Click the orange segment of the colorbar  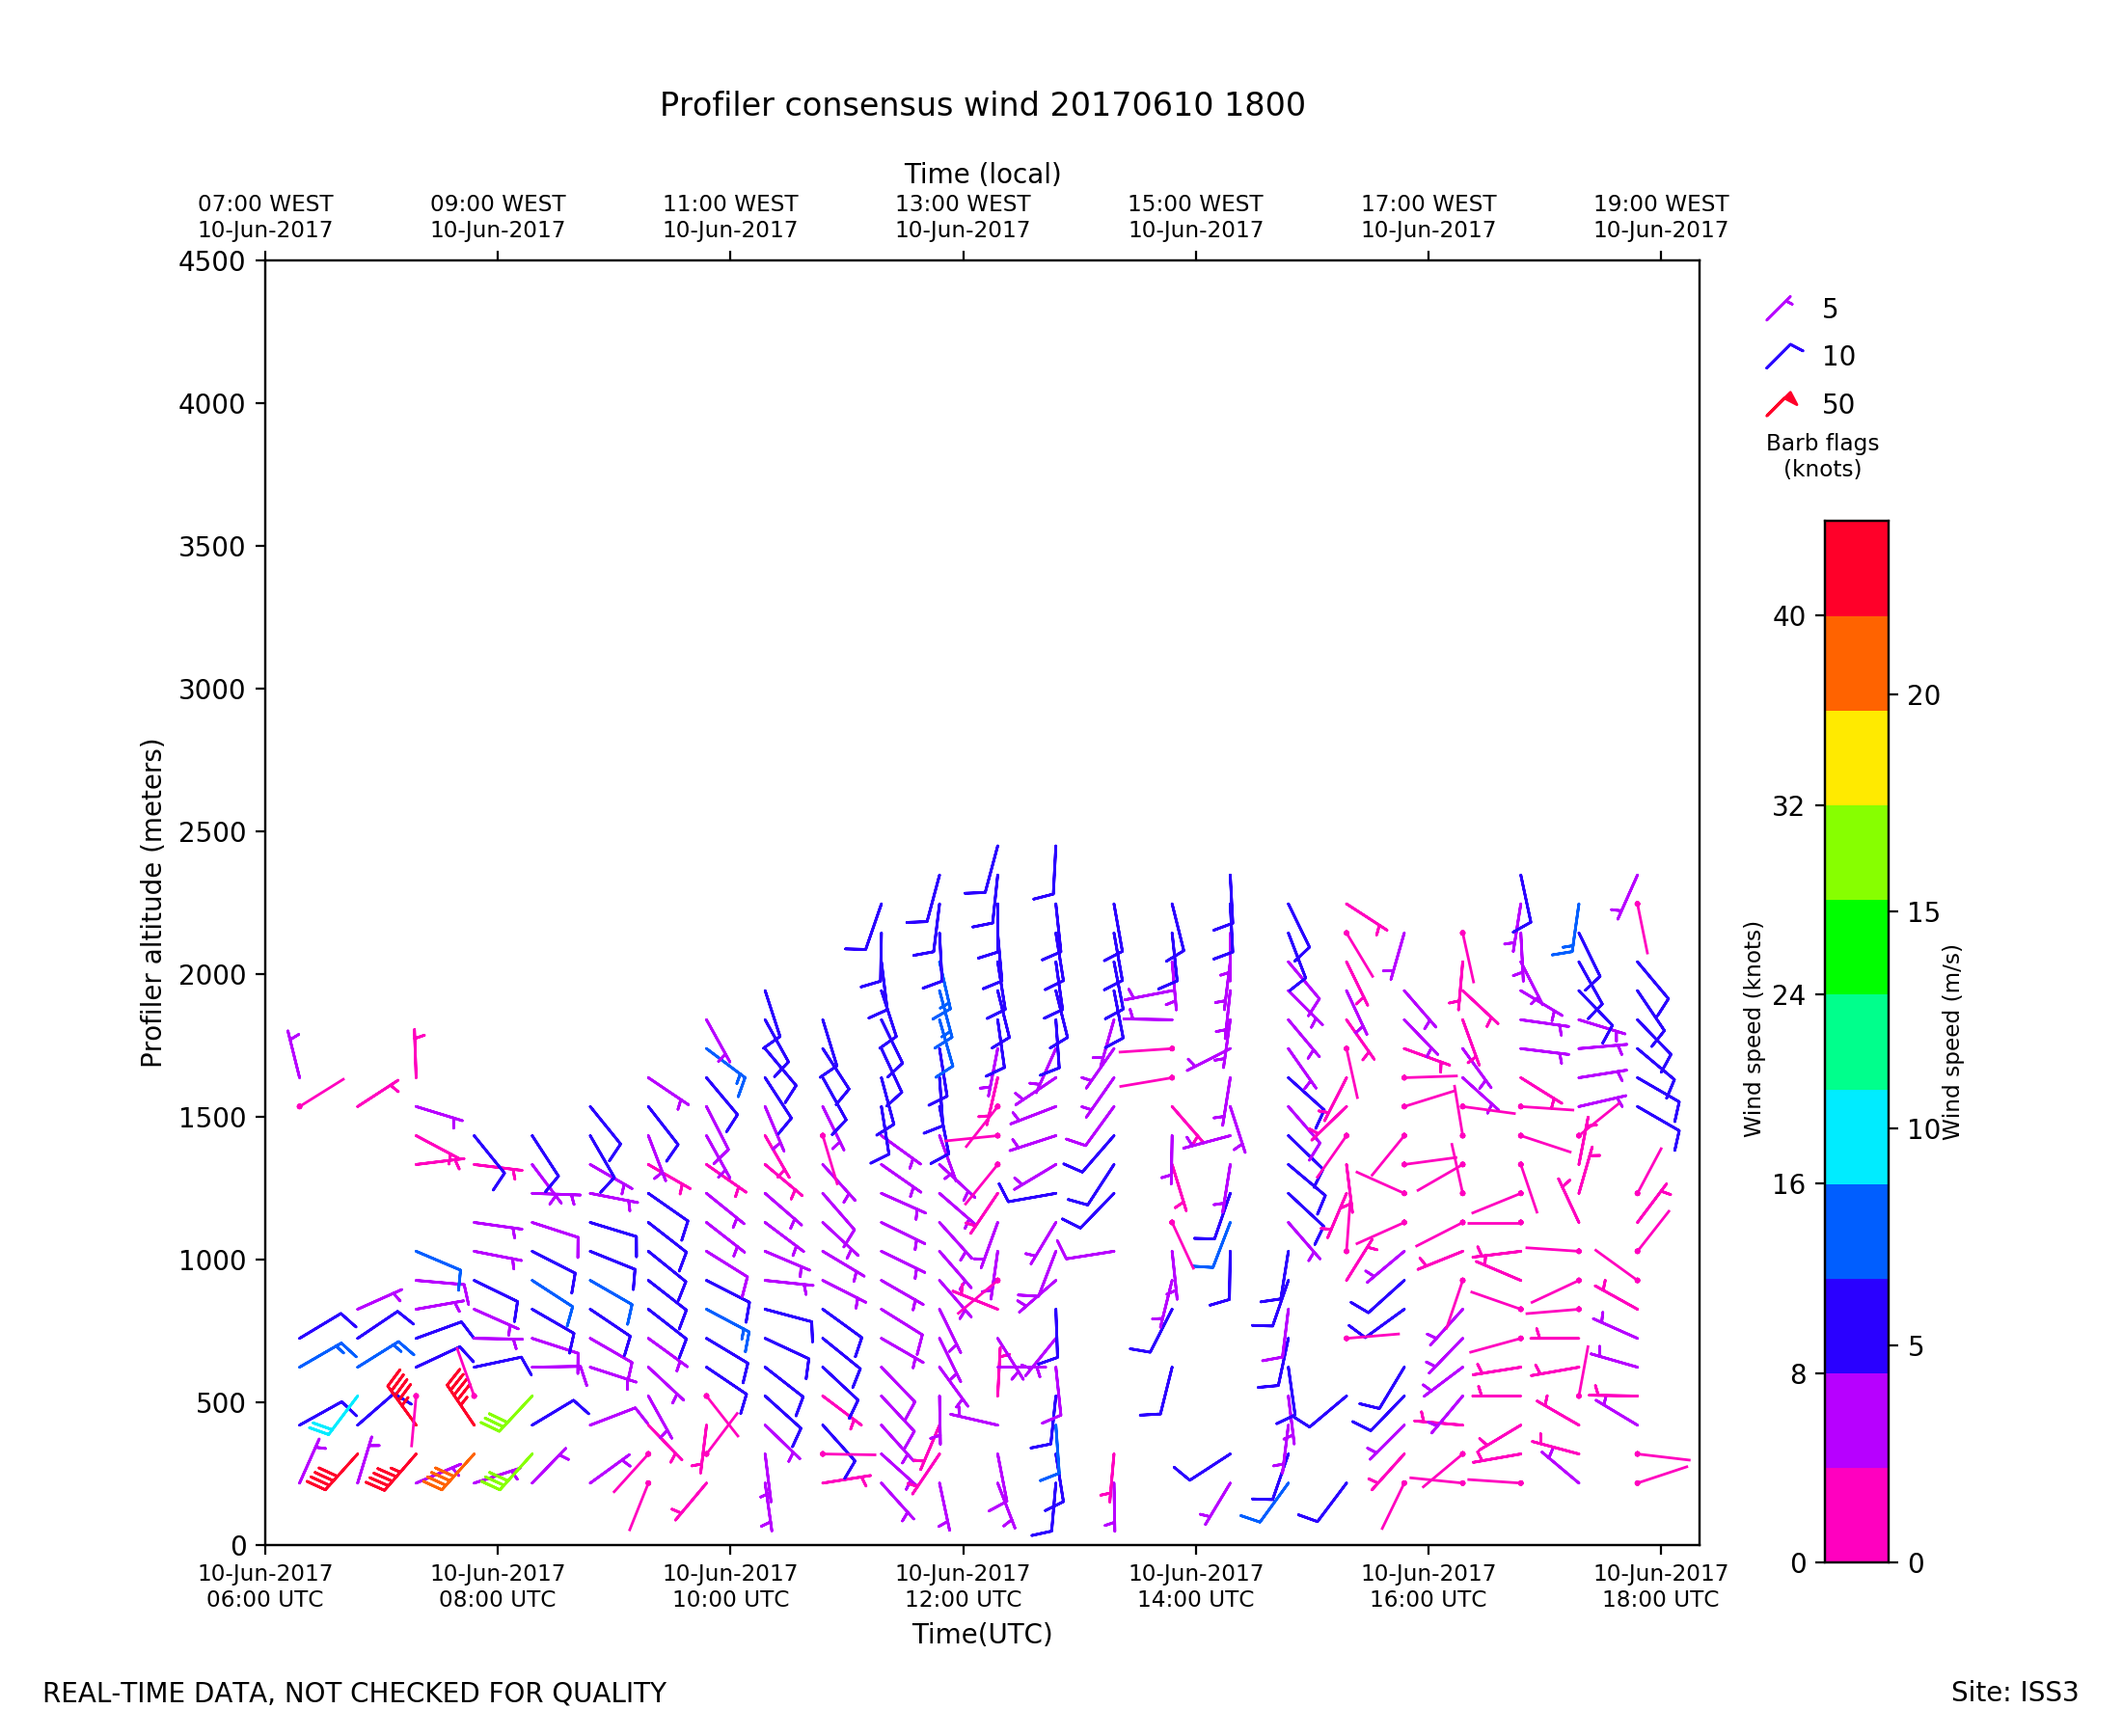point(1856,663)
